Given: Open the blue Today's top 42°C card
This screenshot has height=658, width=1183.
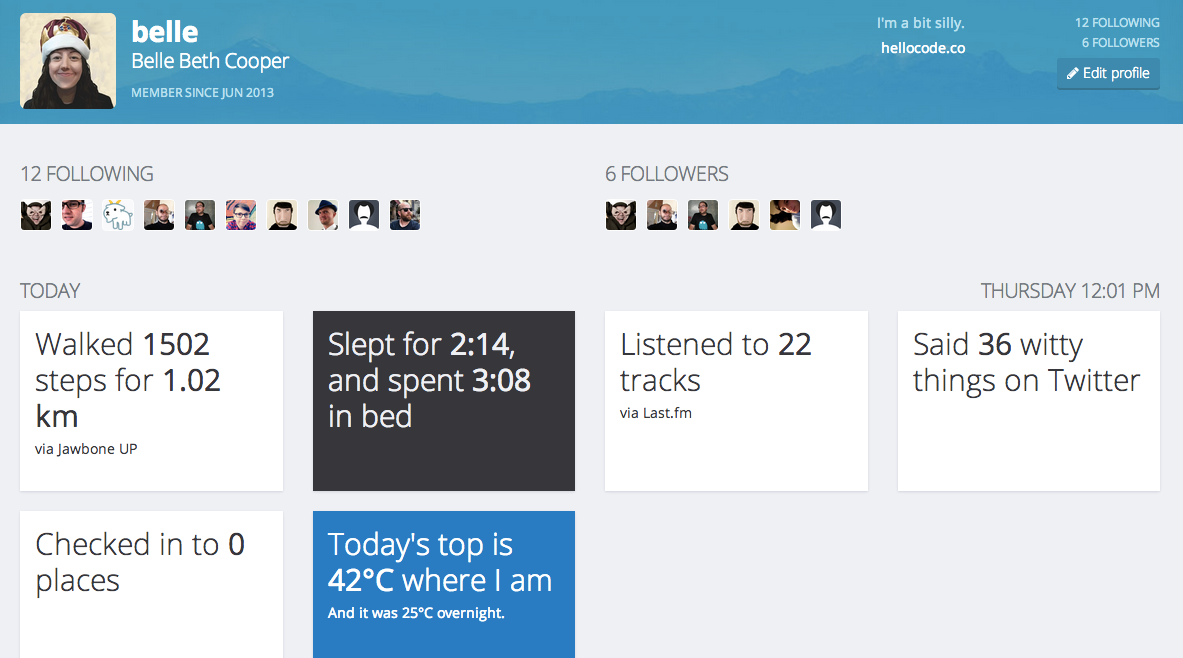Looking at the screenshot, I should (x=444, y=585).
